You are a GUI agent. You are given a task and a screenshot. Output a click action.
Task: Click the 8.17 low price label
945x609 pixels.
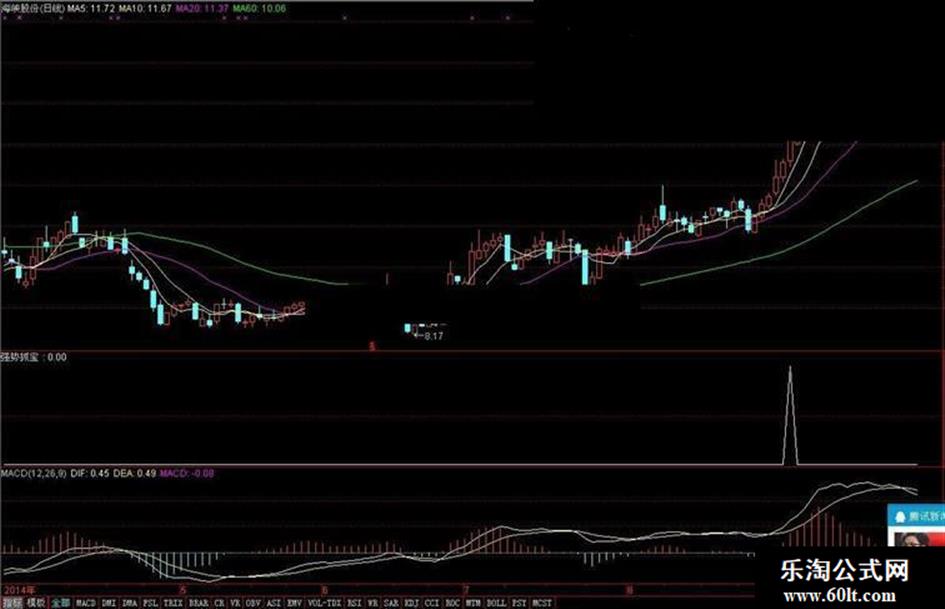pos(433,336)
